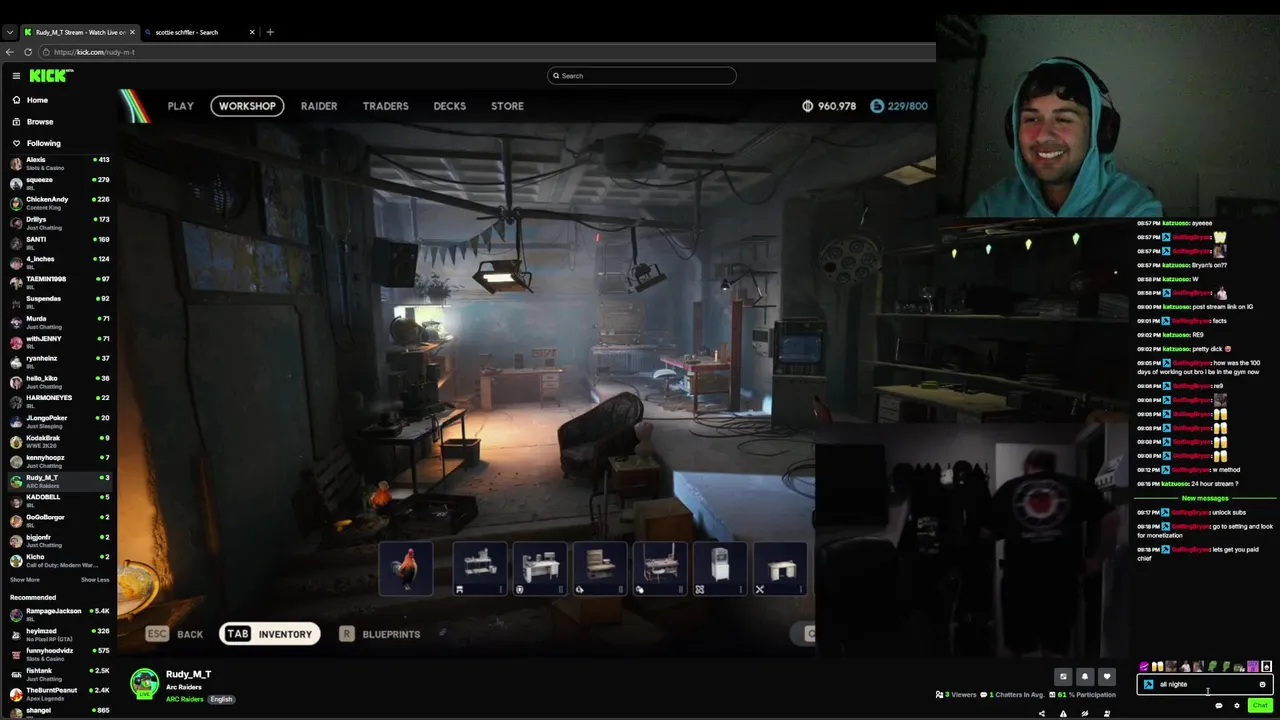
Task: Select the Gunsmith workbench thumbnail
Action: point(480,568)
